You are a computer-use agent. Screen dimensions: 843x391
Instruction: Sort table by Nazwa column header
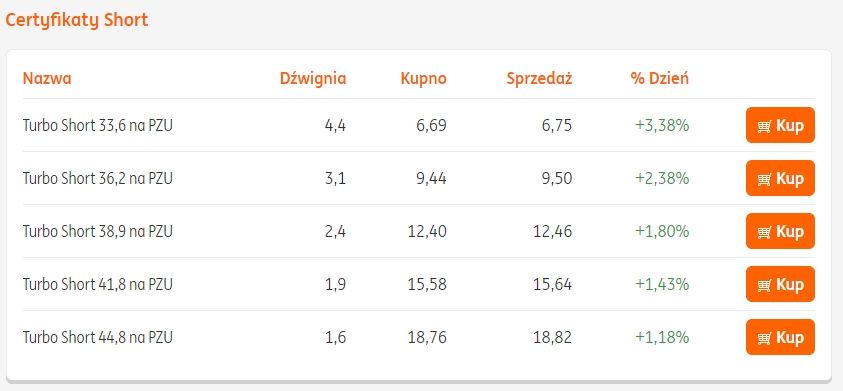click(x=47, y=79)
